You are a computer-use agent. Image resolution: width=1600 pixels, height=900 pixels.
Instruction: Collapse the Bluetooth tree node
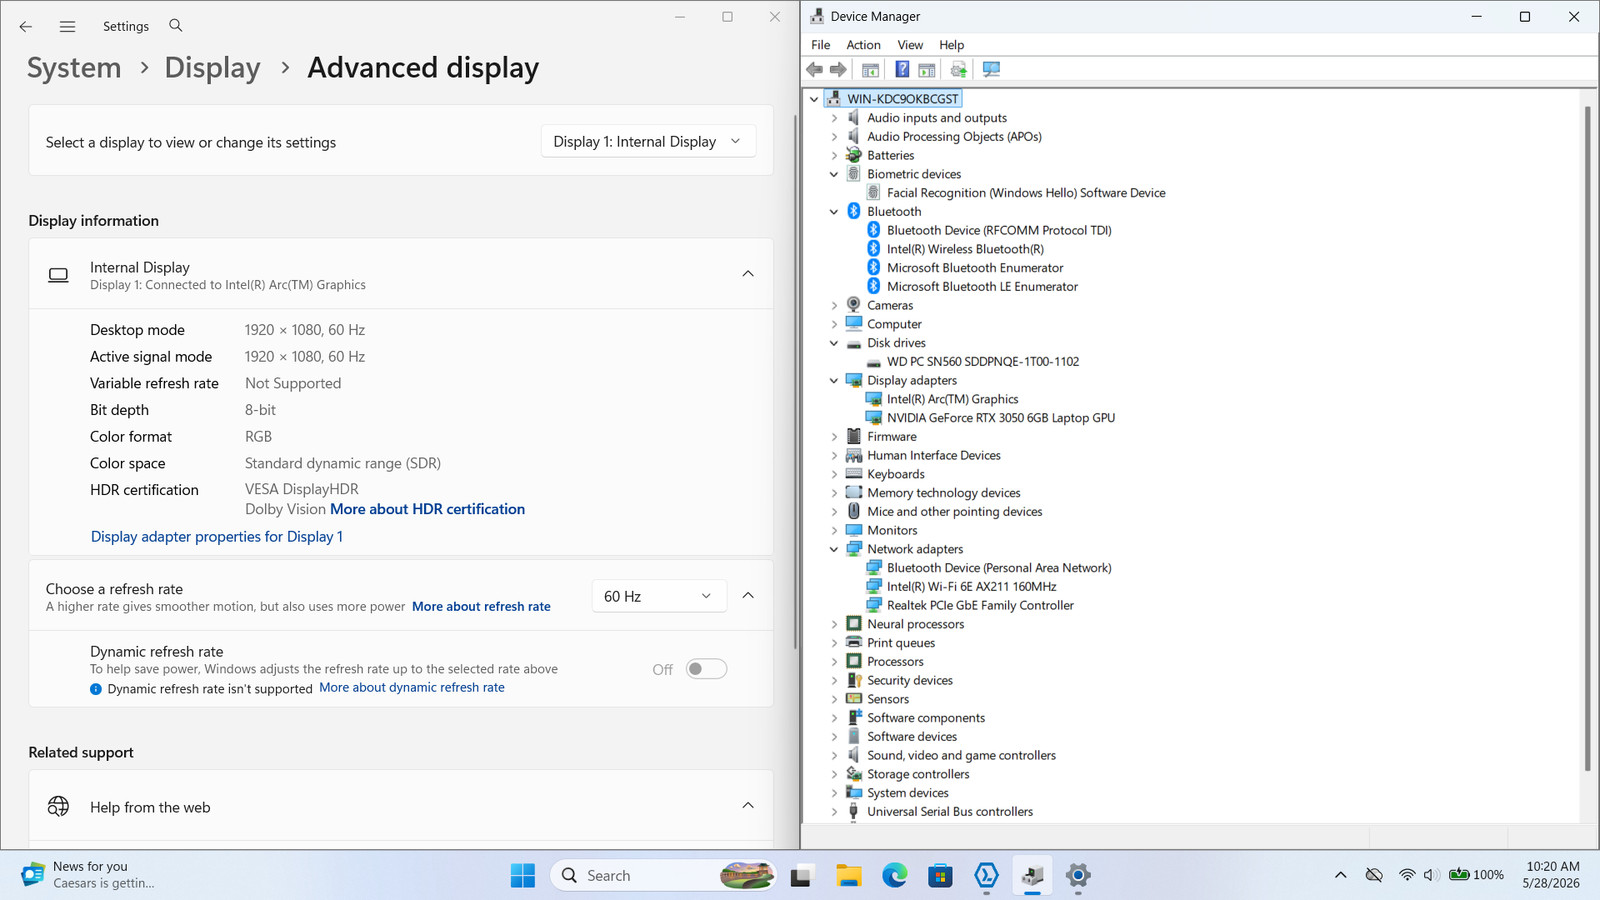pyautogui.click(x=834, y=212)
